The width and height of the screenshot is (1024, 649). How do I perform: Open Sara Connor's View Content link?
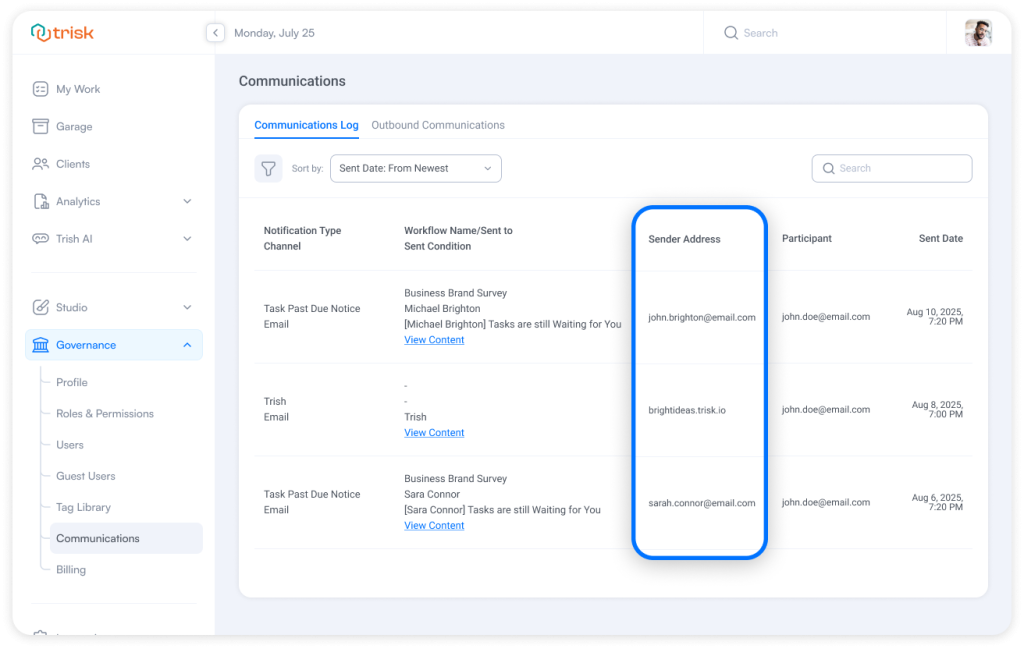[433, 525]
